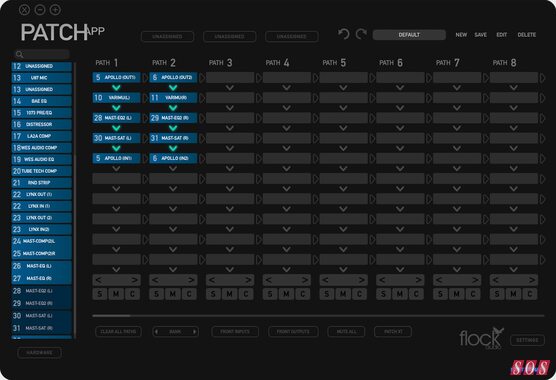Click grey chevron below 5 APOLLO (IN1)
The image size is (556, 380).
click(116, 169)
